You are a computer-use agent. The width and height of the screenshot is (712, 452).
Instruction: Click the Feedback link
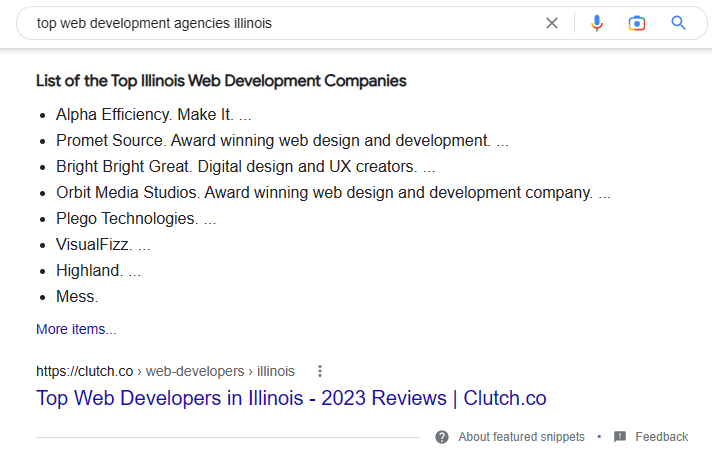pos(661,437)
